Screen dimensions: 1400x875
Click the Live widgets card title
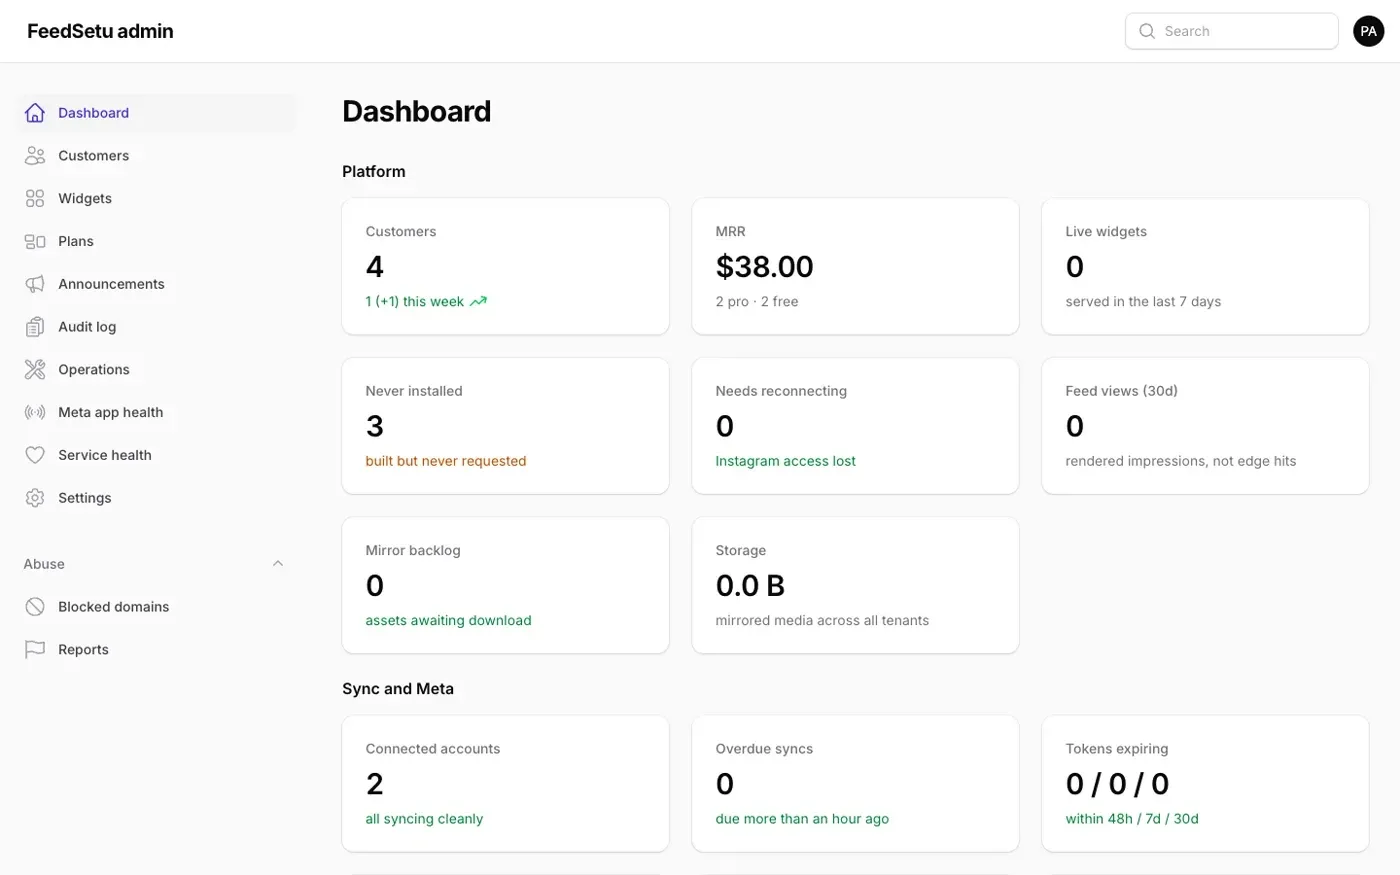click(1106, 231)
